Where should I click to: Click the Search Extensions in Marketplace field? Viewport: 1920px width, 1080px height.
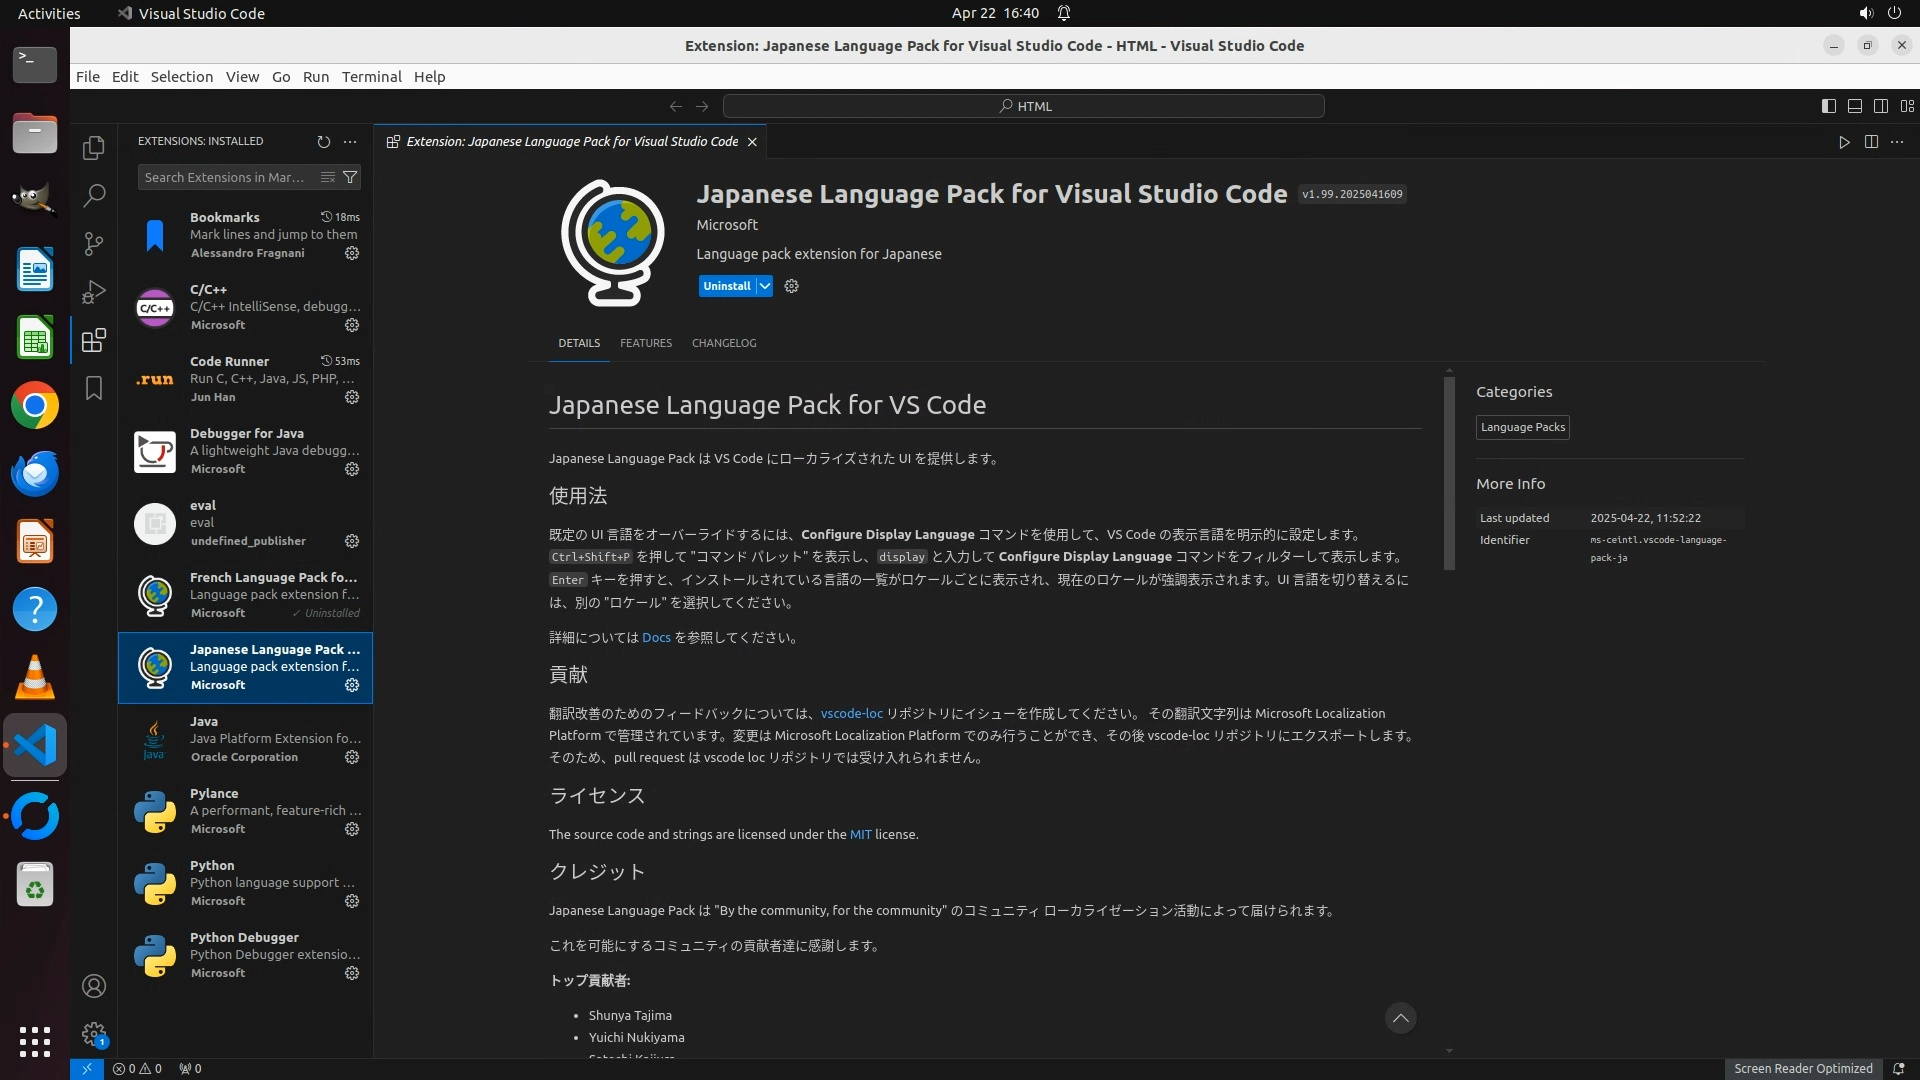[x=225, y=177]
